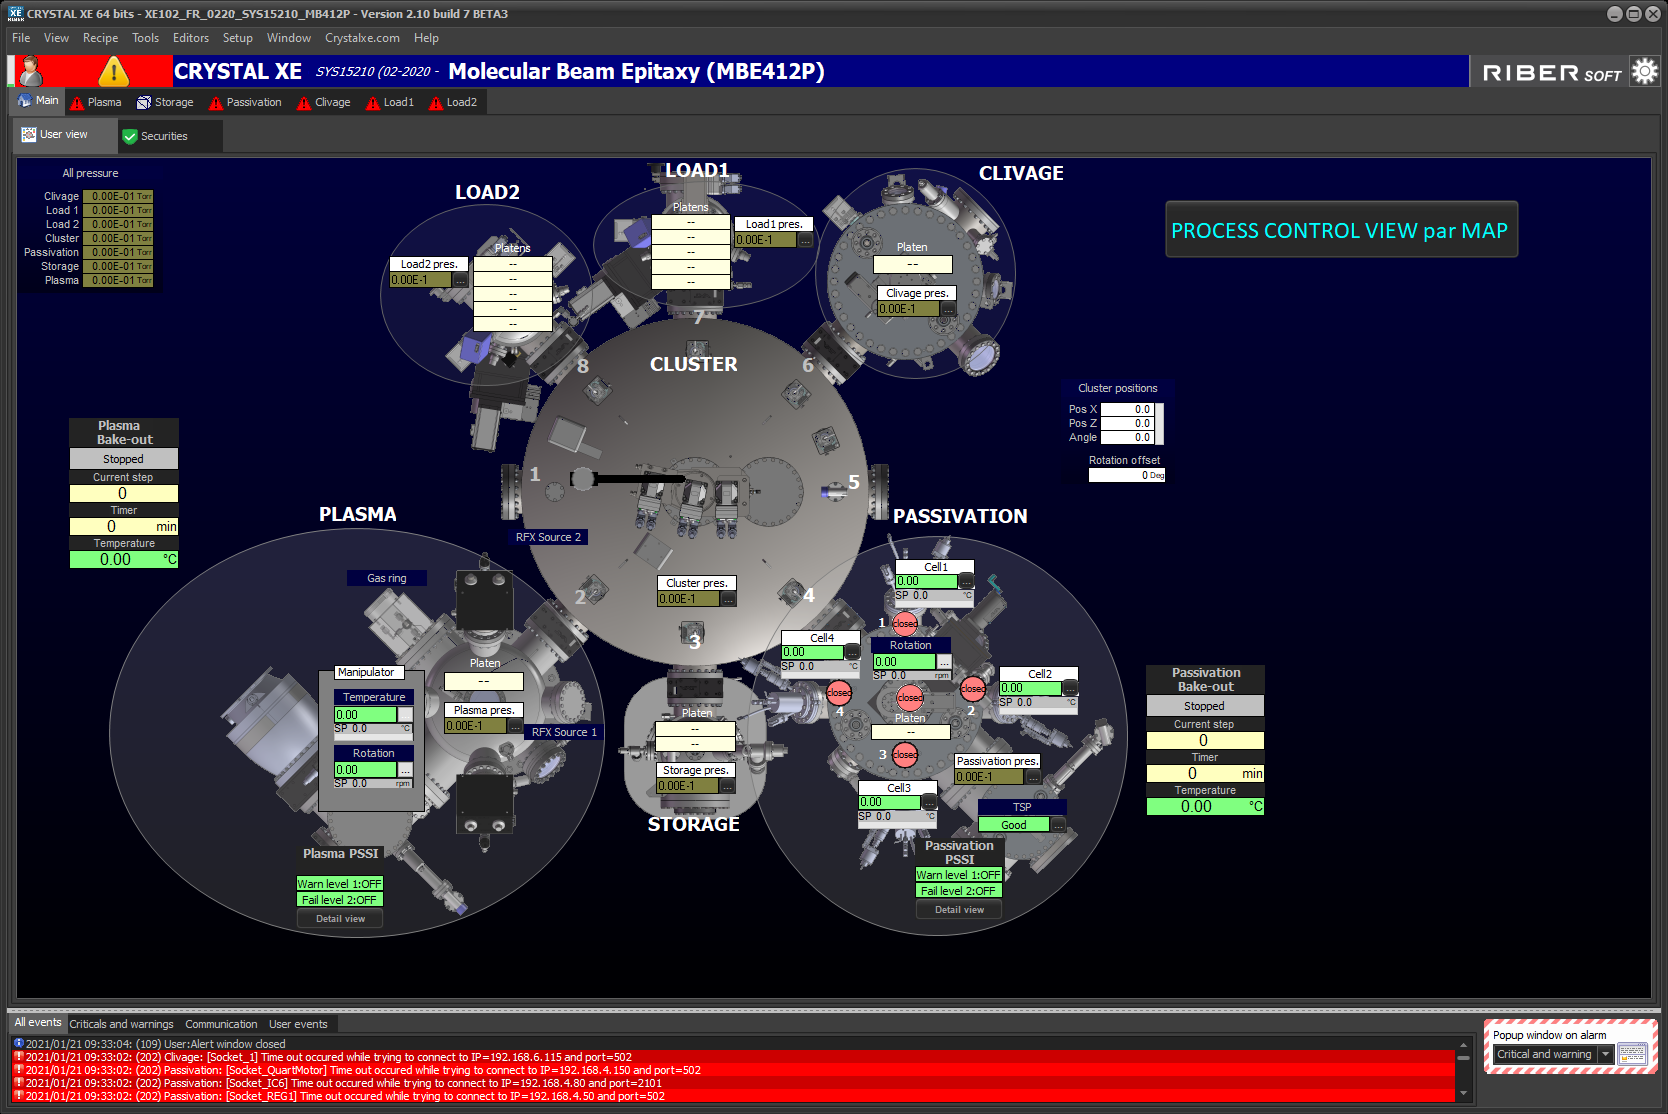Screen dimensions: 1668x1114
Task: Open the File menu
Action: pos(21,38)
